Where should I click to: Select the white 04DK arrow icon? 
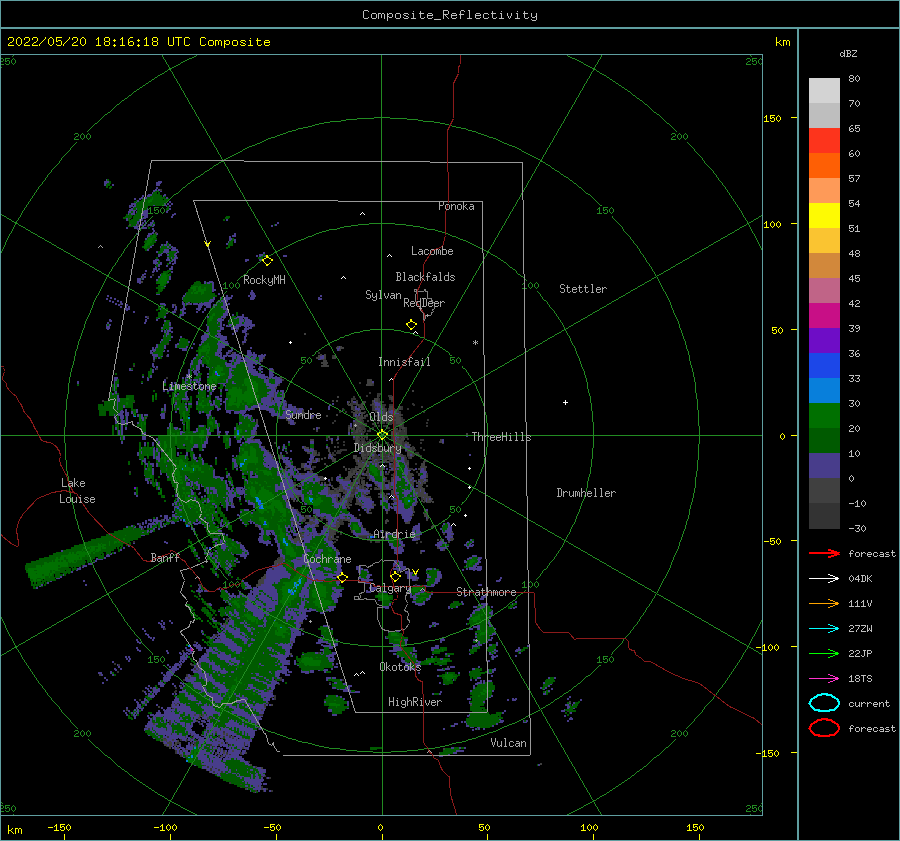[824, 578]
